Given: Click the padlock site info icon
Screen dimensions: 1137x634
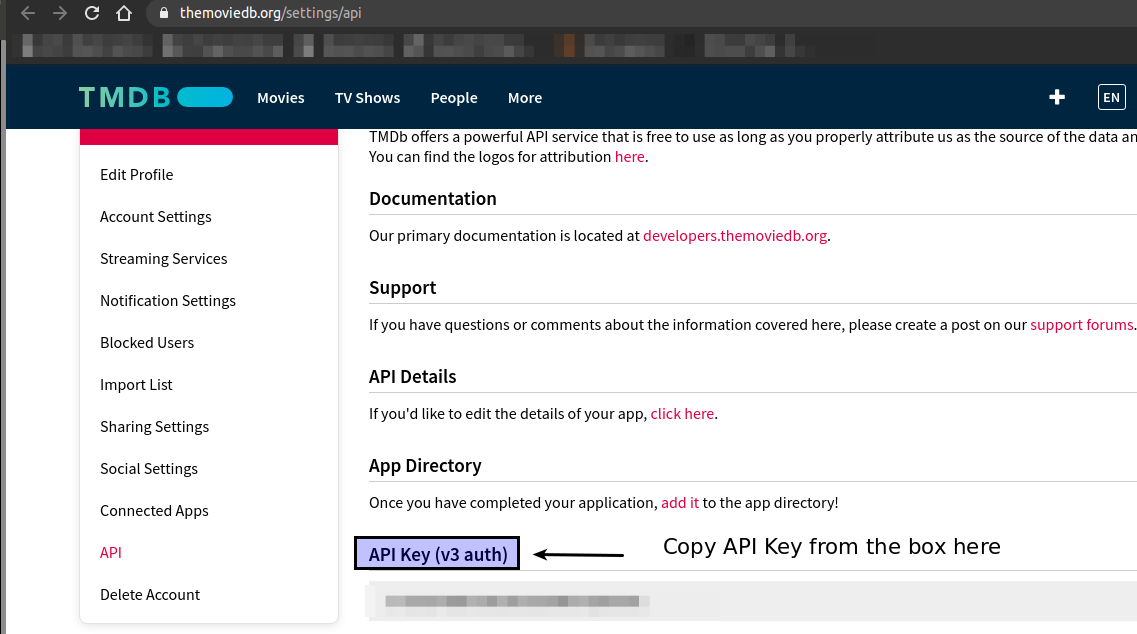Looking at the screenshot, I should click(164, 13).
